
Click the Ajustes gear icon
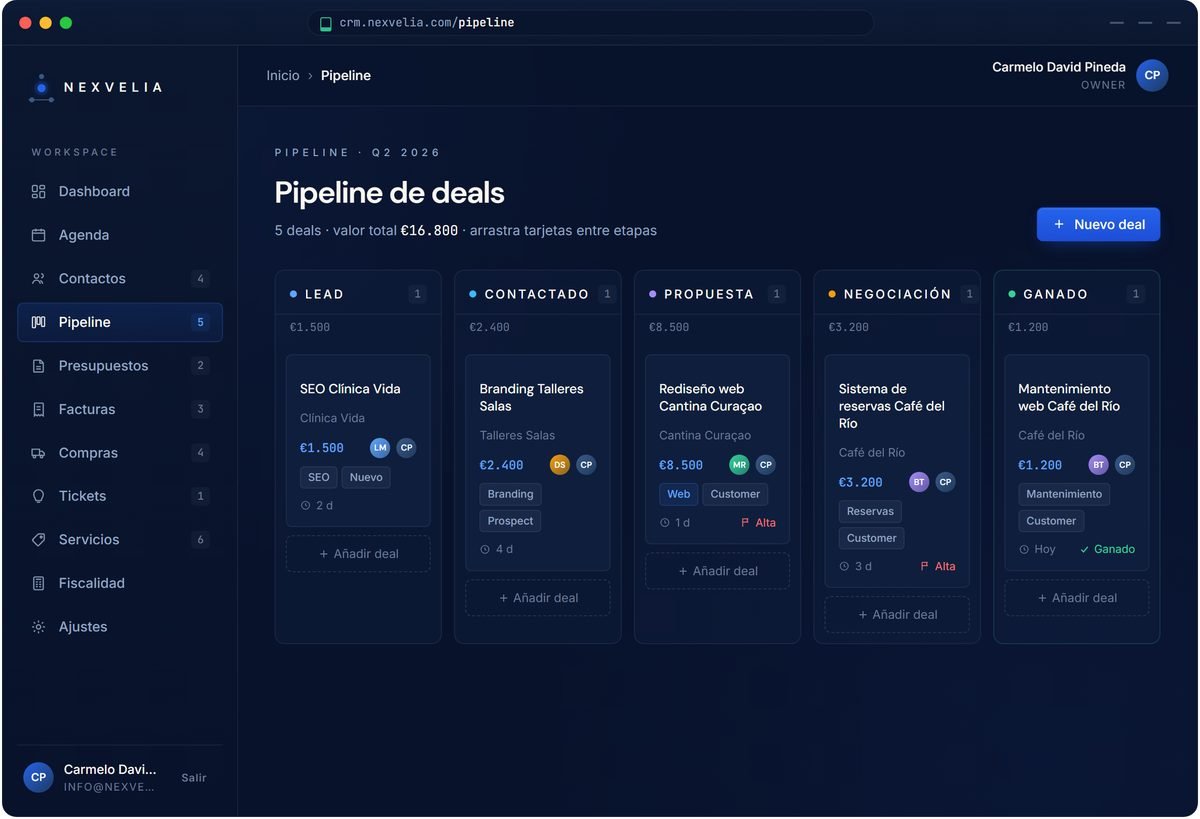38,627
